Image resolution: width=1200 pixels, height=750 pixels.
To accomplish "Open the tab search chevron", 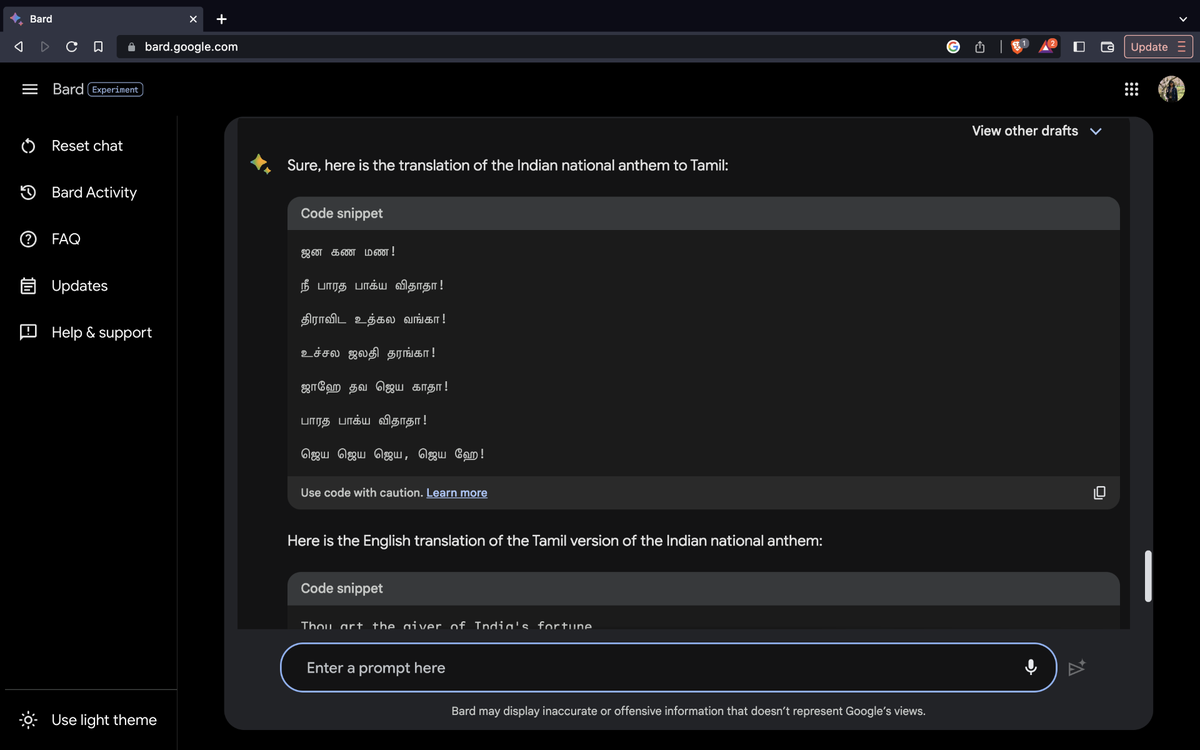I will 1184,18.
